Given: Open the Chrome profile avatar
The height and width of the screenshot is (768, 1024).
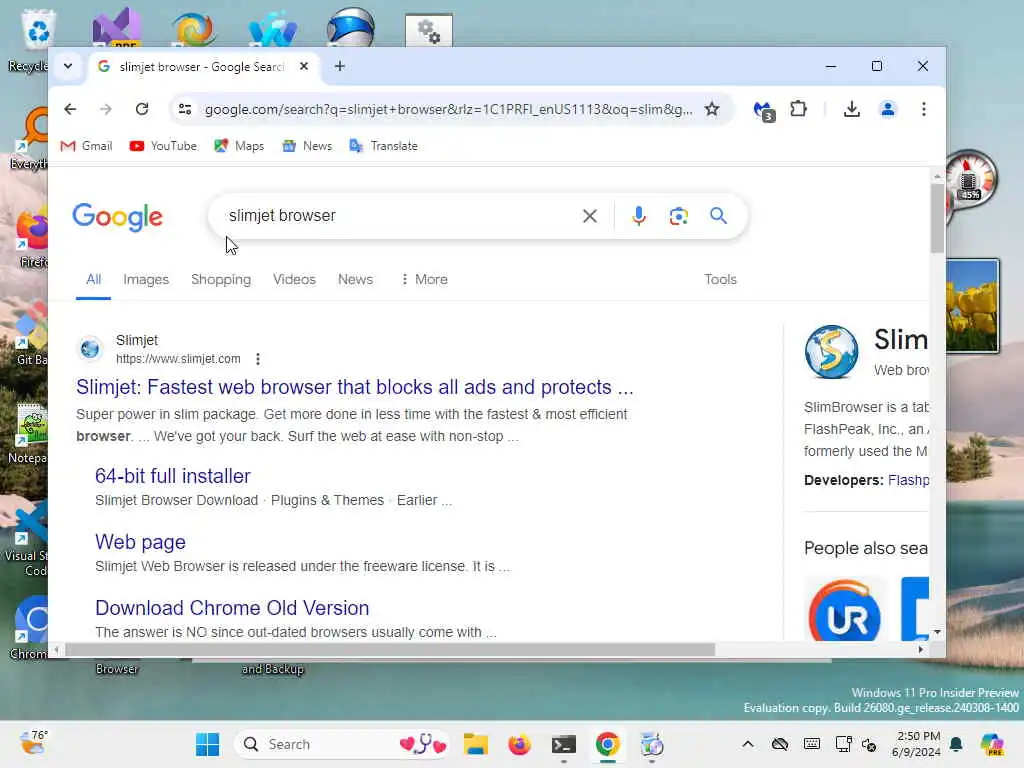Looking at the screenshot, I should pyautogui.click(x=888, y=109).
